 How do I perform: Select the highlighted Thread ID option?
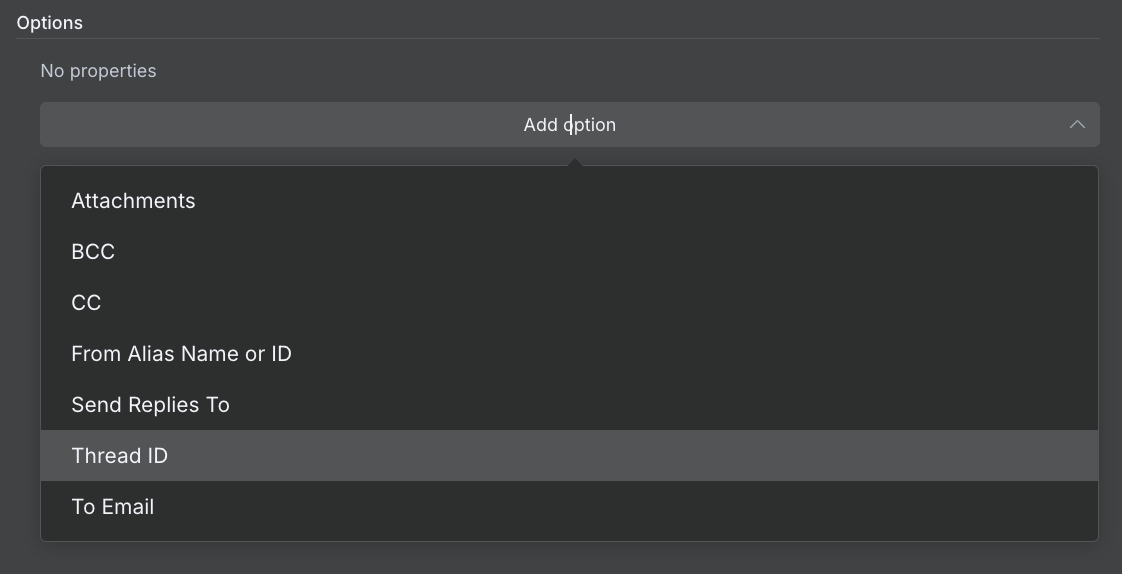pyautogui.click(x=119, y=456)
